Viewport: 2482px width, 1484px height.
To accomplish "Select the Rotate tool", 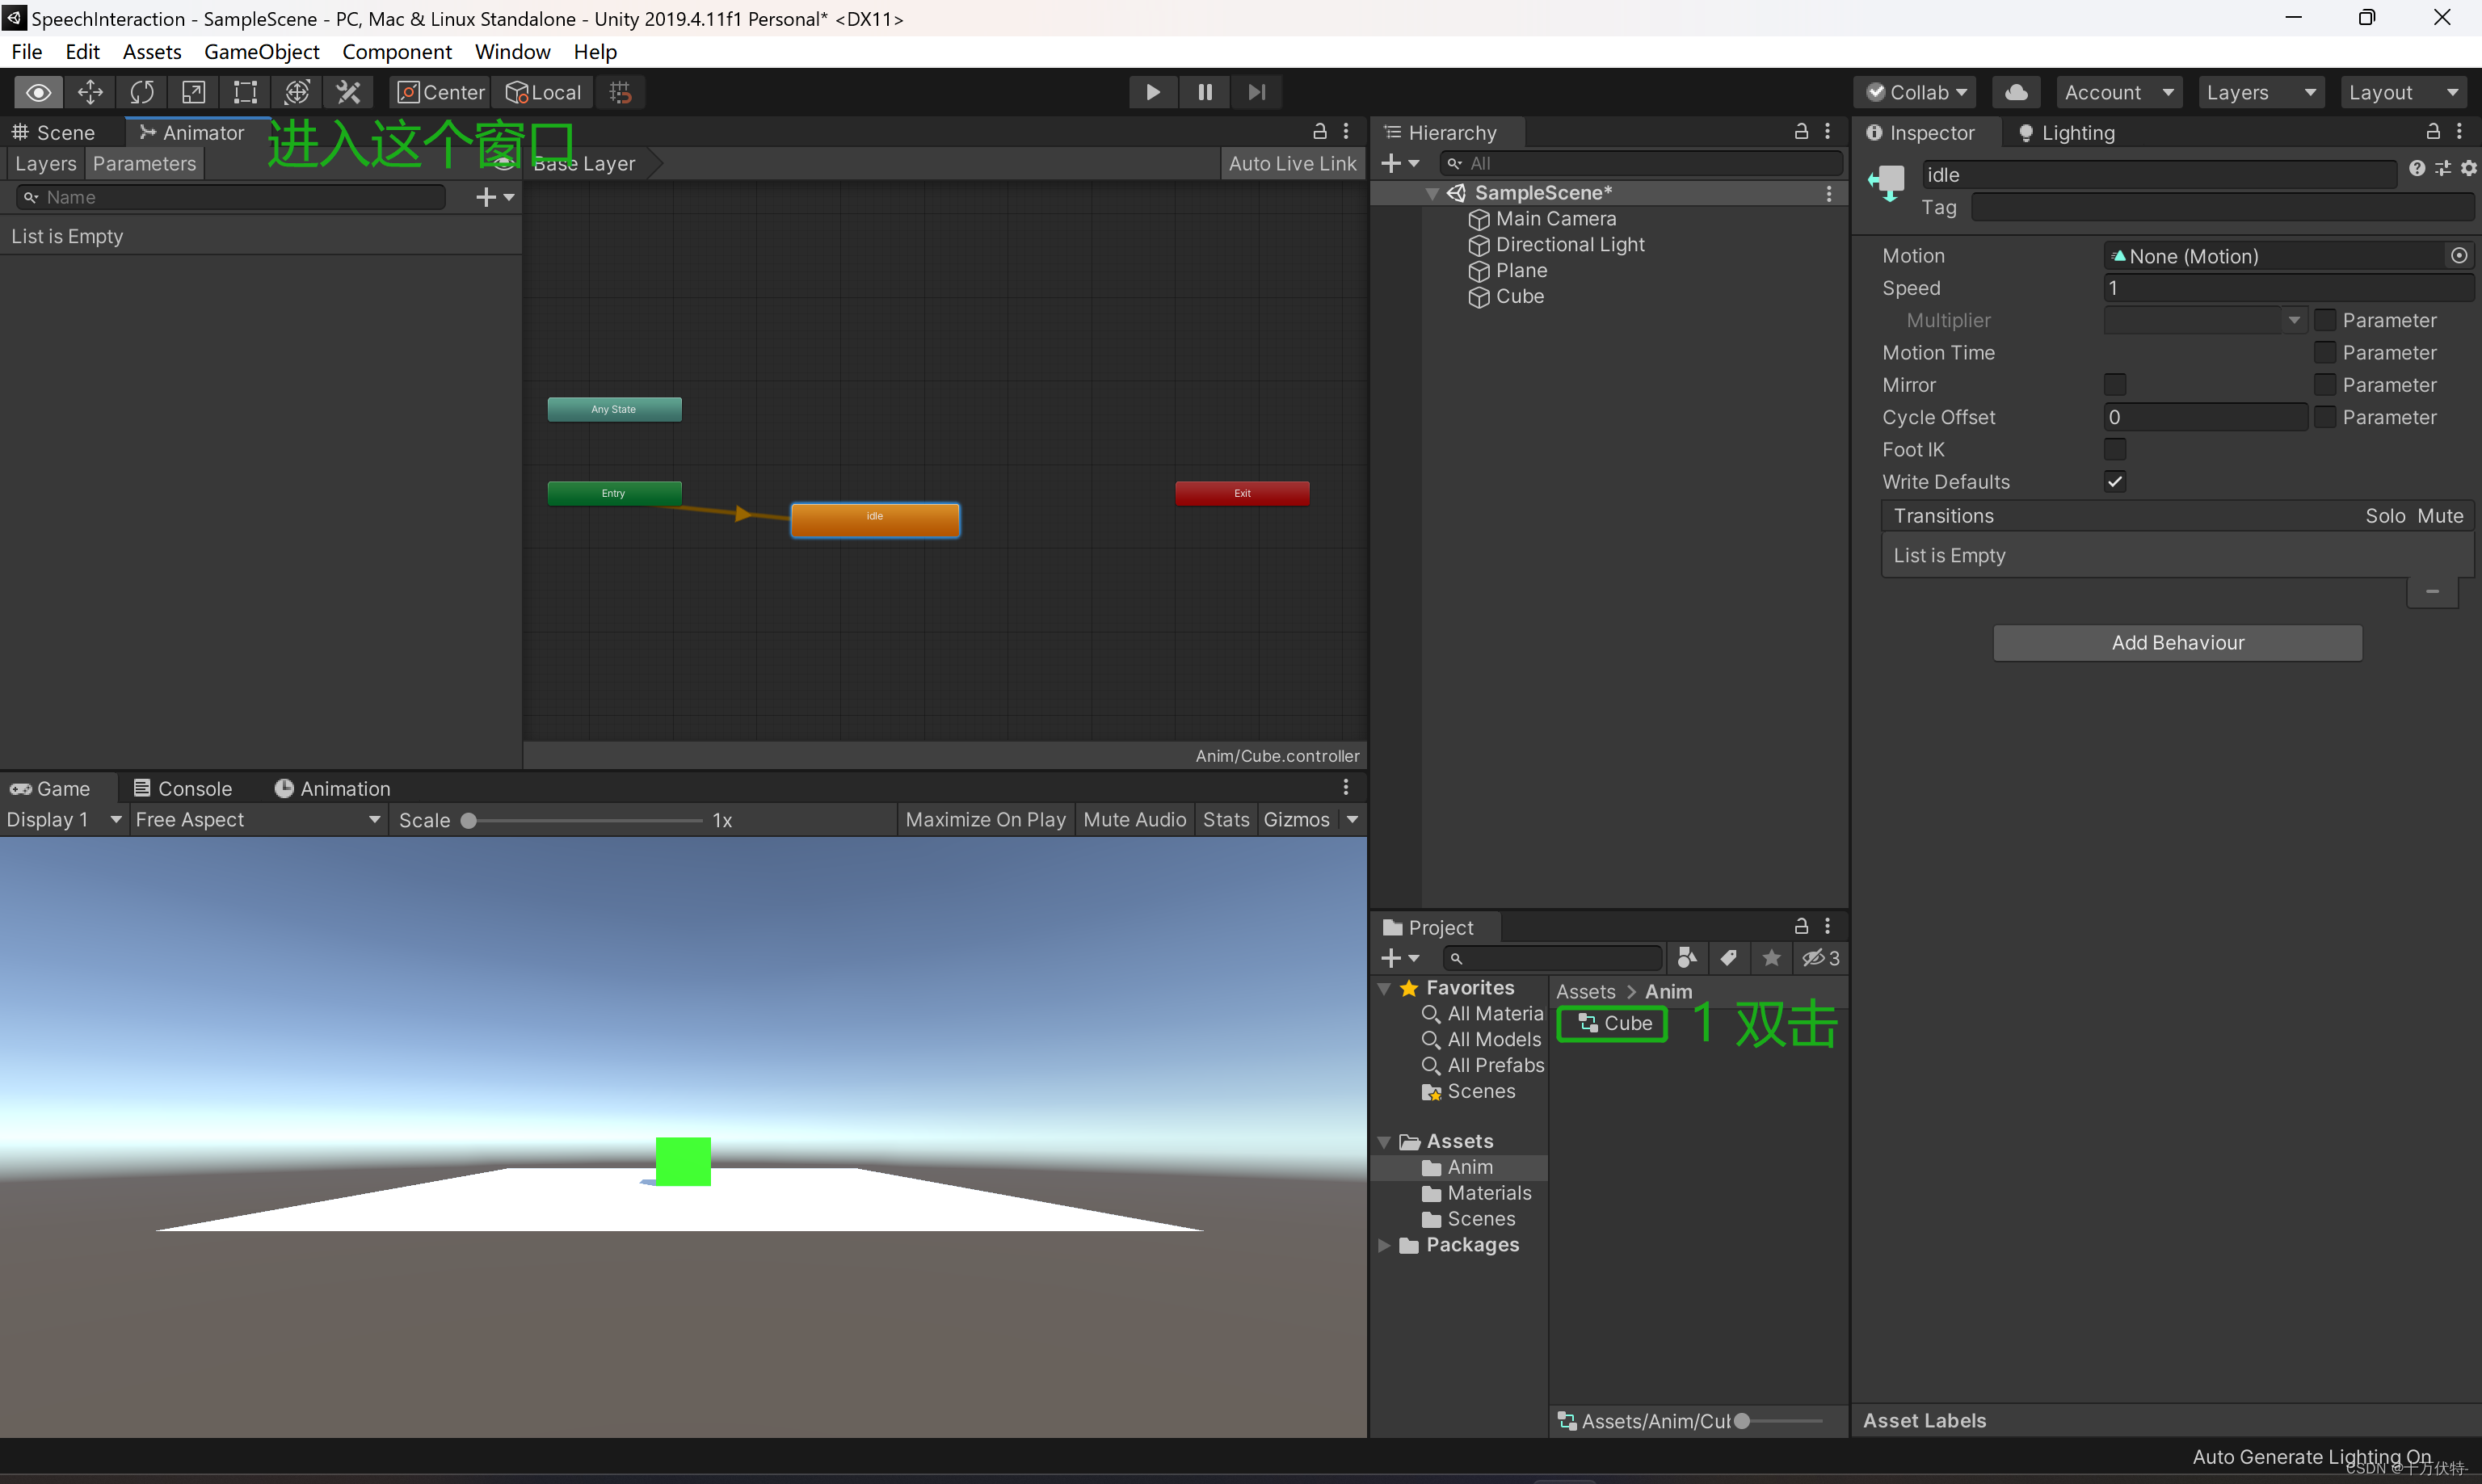I will [142, 92].
